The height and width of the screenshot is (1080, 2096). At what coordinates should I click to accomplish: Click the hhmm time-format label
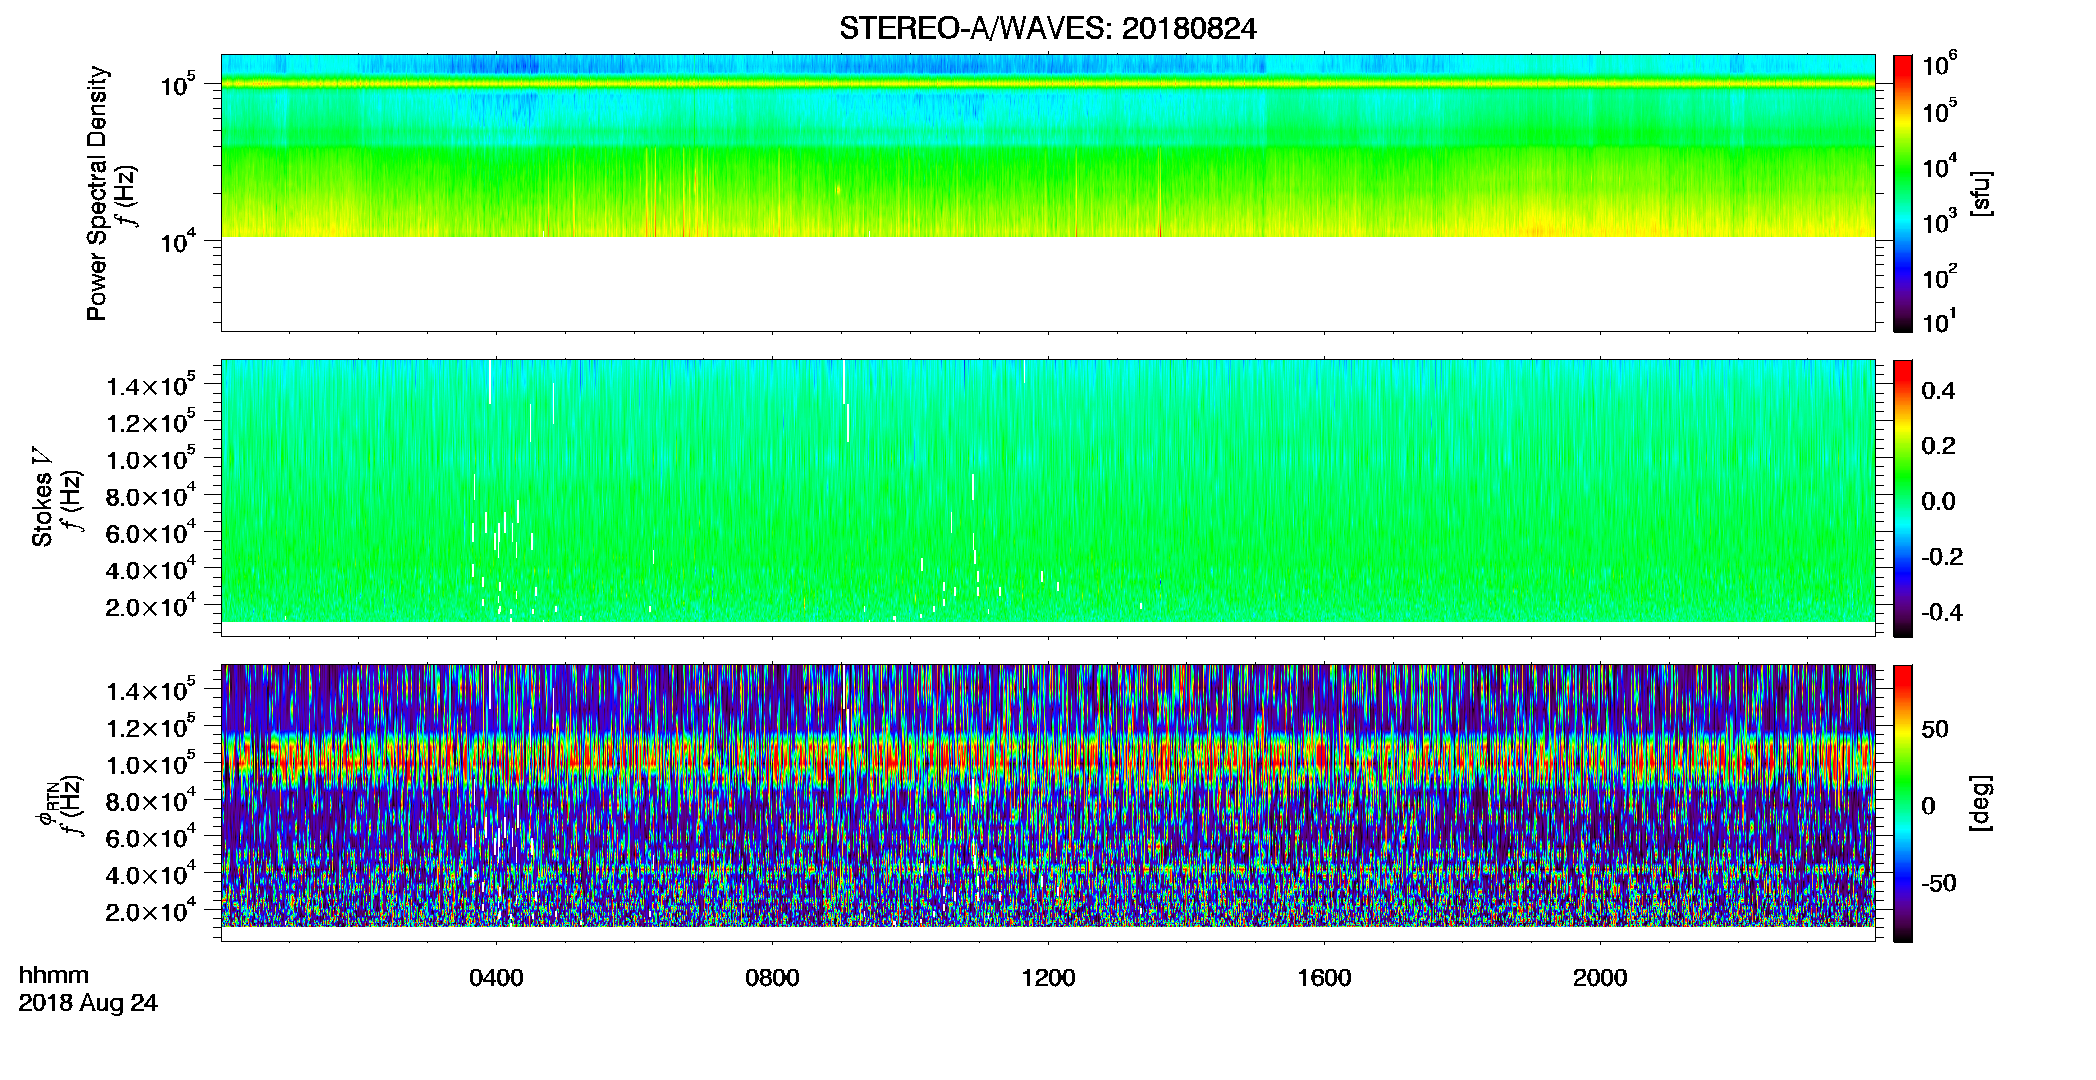54,975
